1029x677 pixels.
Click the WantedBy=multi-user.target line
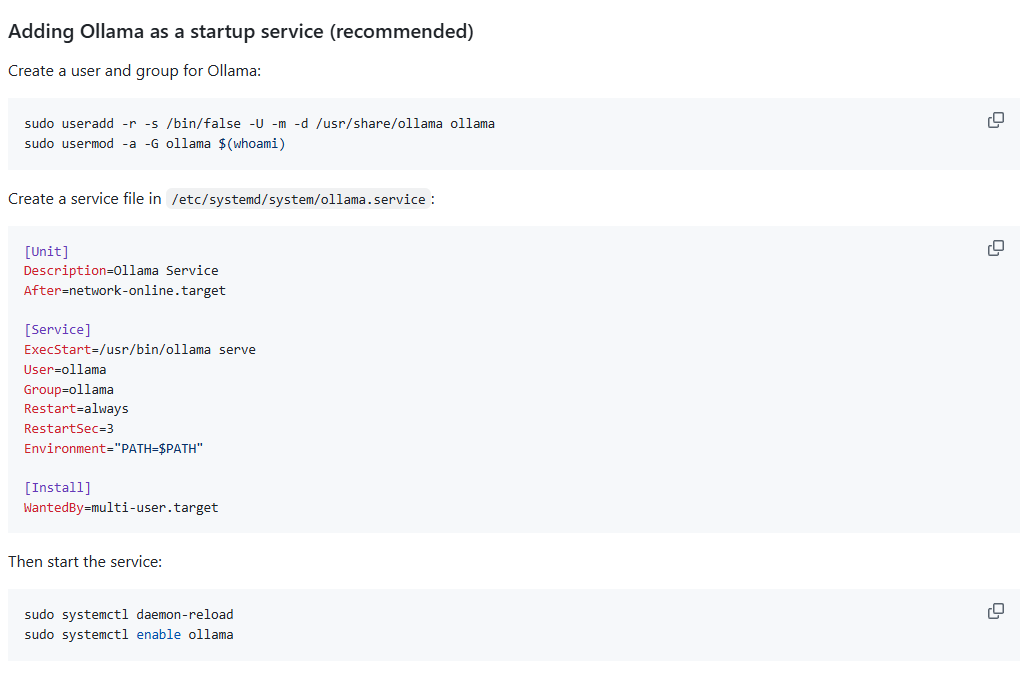(x=121, y=507)
